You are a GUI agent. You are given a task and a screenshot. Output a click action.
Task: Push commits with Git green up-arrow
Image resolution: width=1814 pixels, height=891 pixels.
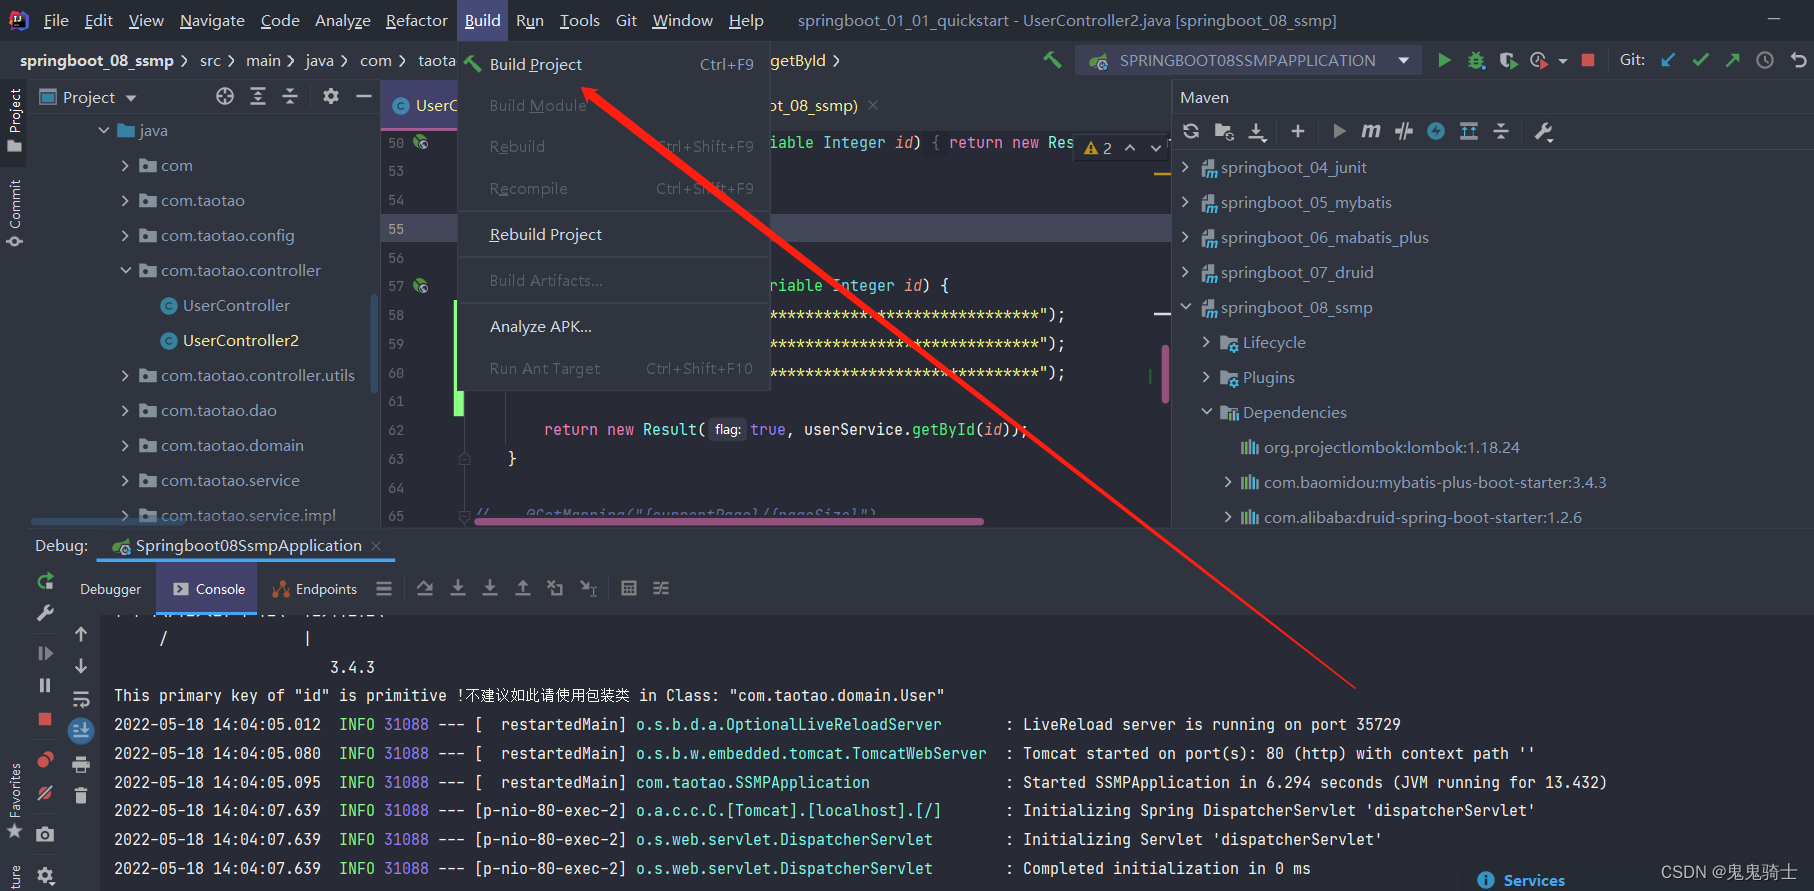pyautogui.click(x=1732, y=61)
